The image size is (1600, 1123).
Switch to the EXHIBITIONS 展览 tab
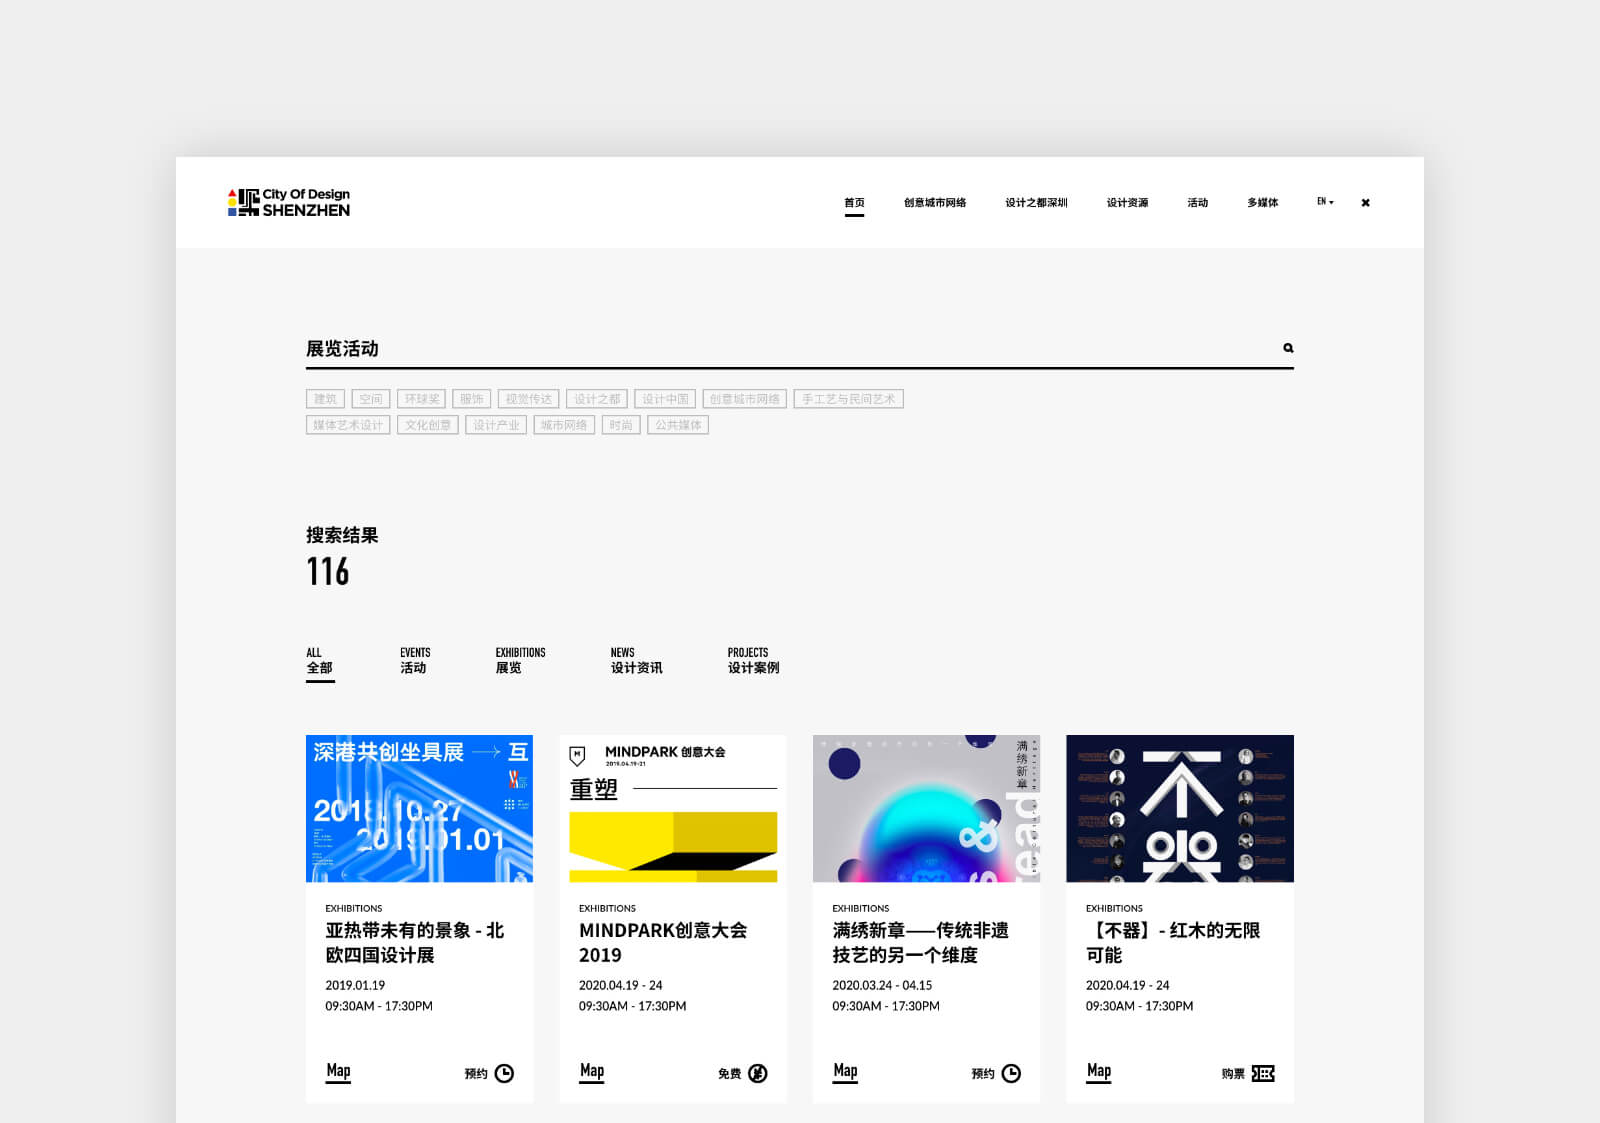520,661
